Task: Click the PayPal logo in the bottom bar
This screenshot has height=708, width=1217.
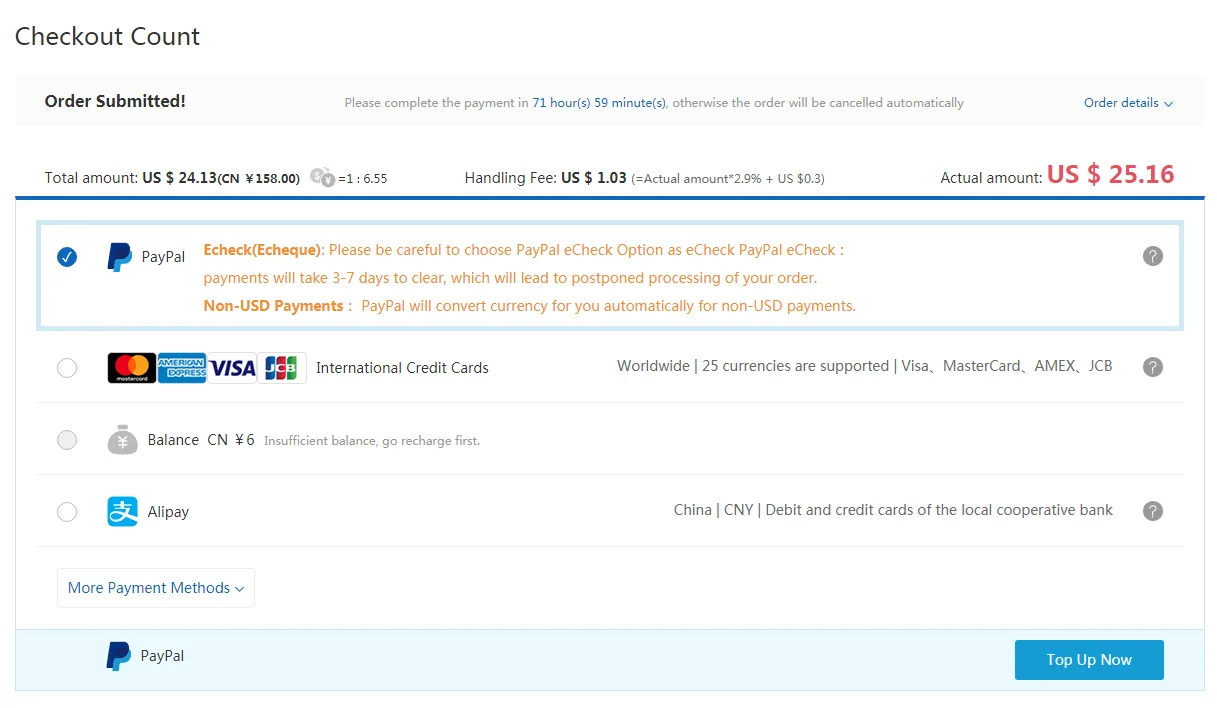Action: coord(119,656)
